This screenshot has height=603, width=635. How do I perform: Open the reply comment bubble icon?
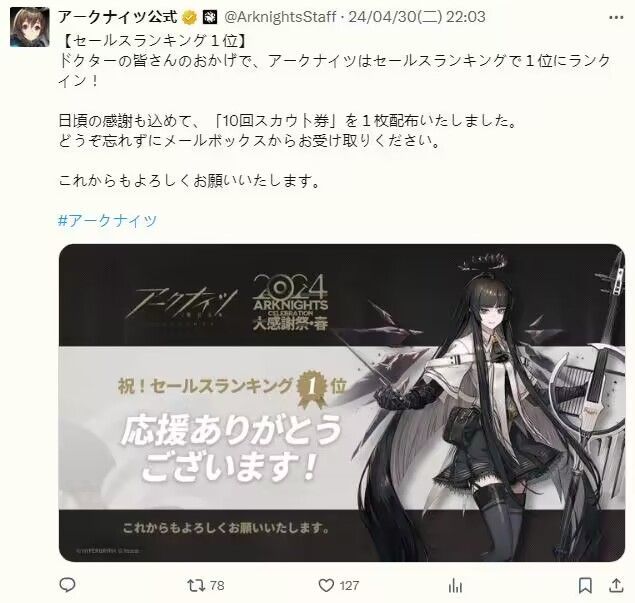pos(67,585)
